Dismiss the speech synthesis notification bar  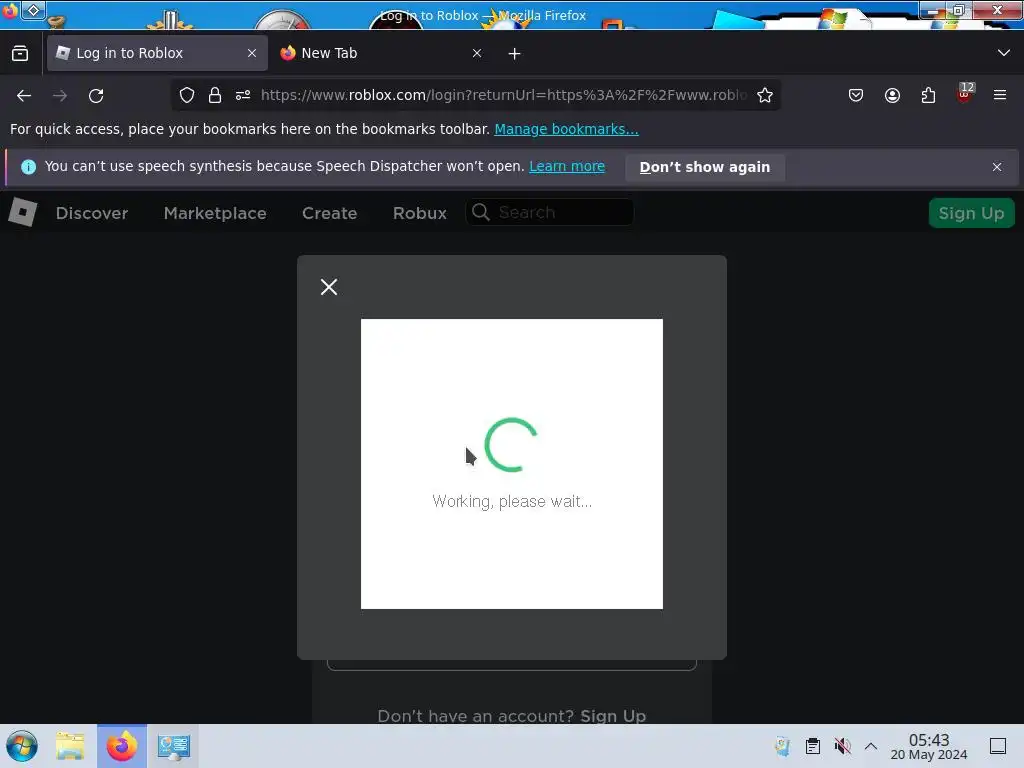997,167
